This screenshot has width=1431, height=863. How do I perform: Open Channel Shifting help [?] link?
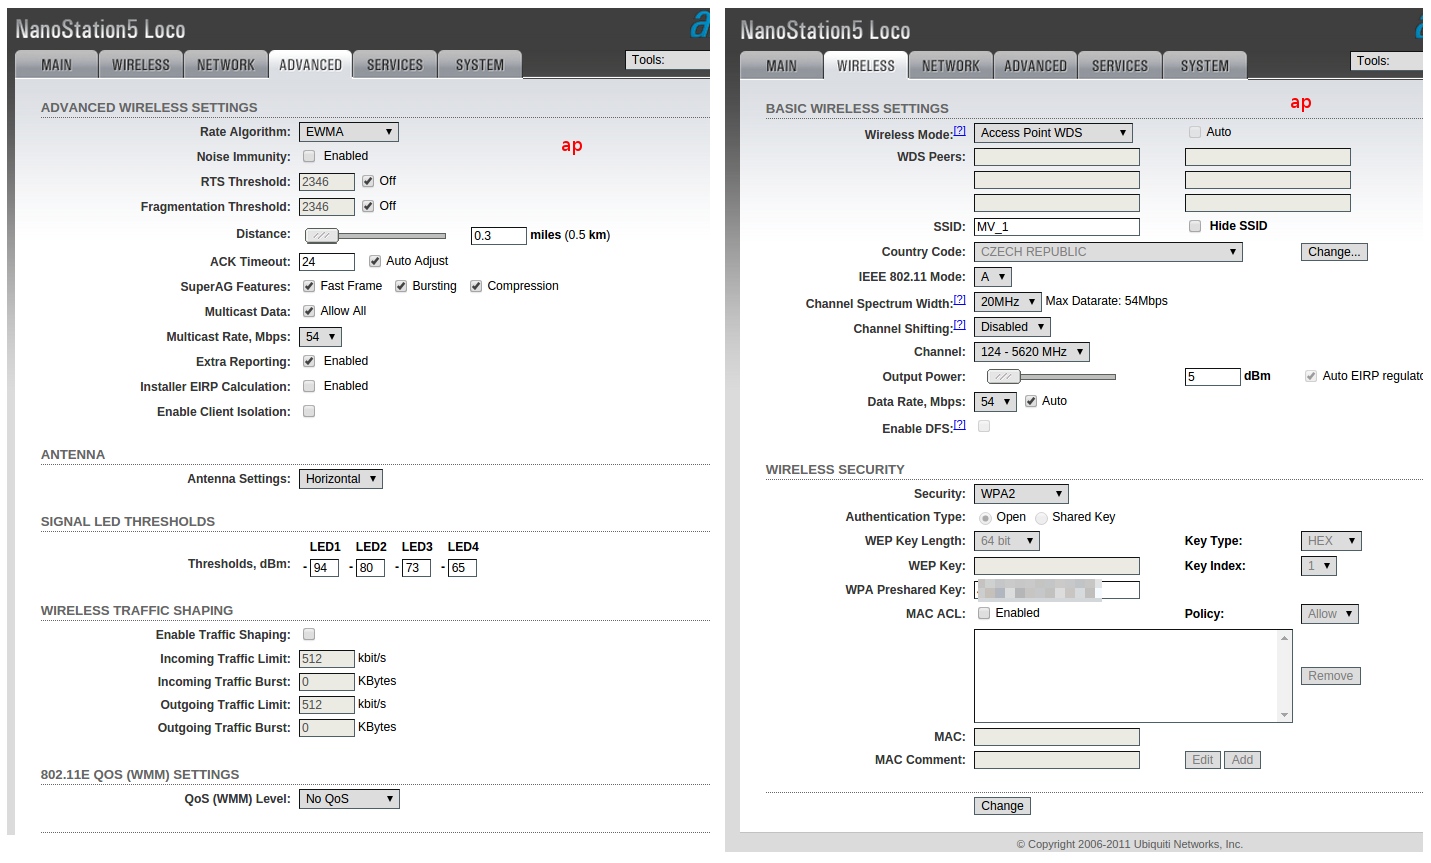point(960,325)
